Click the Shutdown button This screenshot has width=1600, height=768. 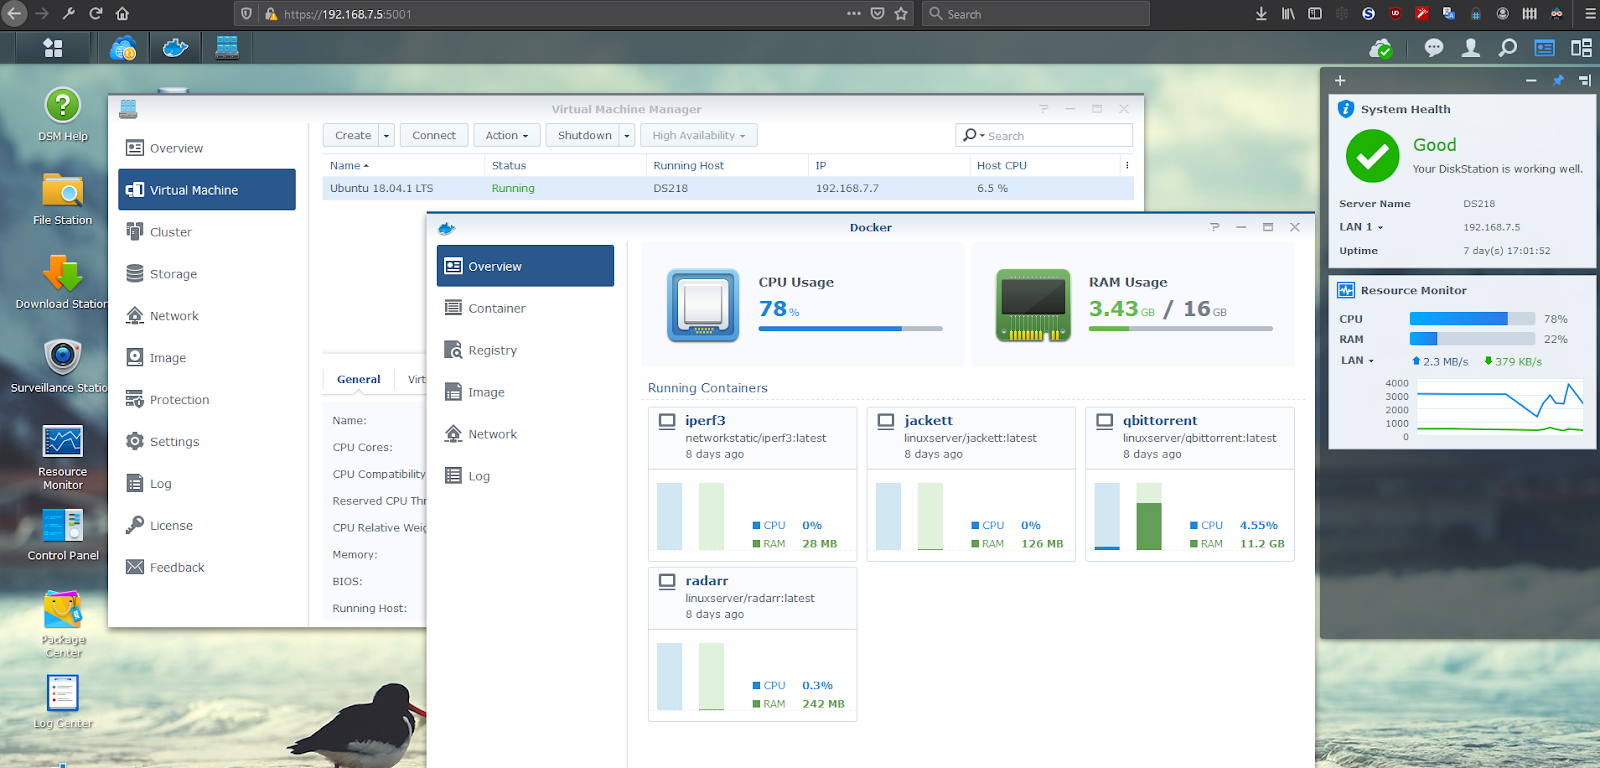pos(584,136)
